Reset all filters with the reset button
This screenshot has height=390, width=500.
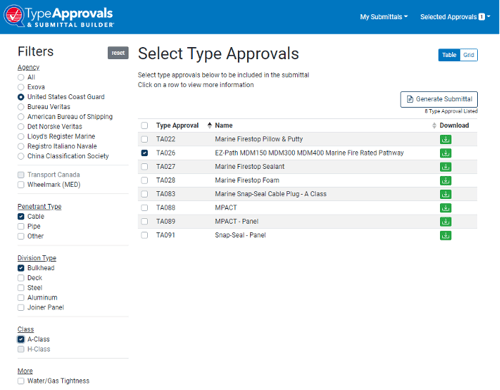pos(118,53)
